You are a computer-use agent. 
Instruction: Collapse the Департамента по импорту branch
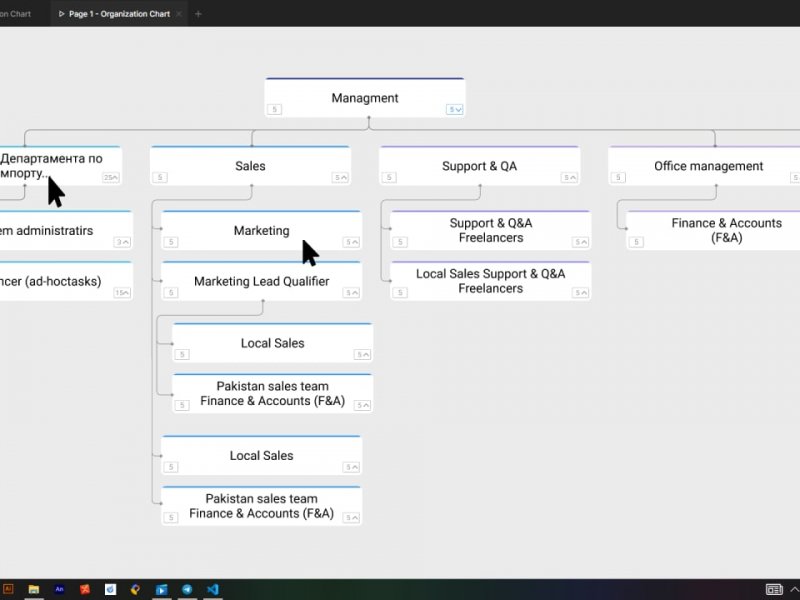111,178
